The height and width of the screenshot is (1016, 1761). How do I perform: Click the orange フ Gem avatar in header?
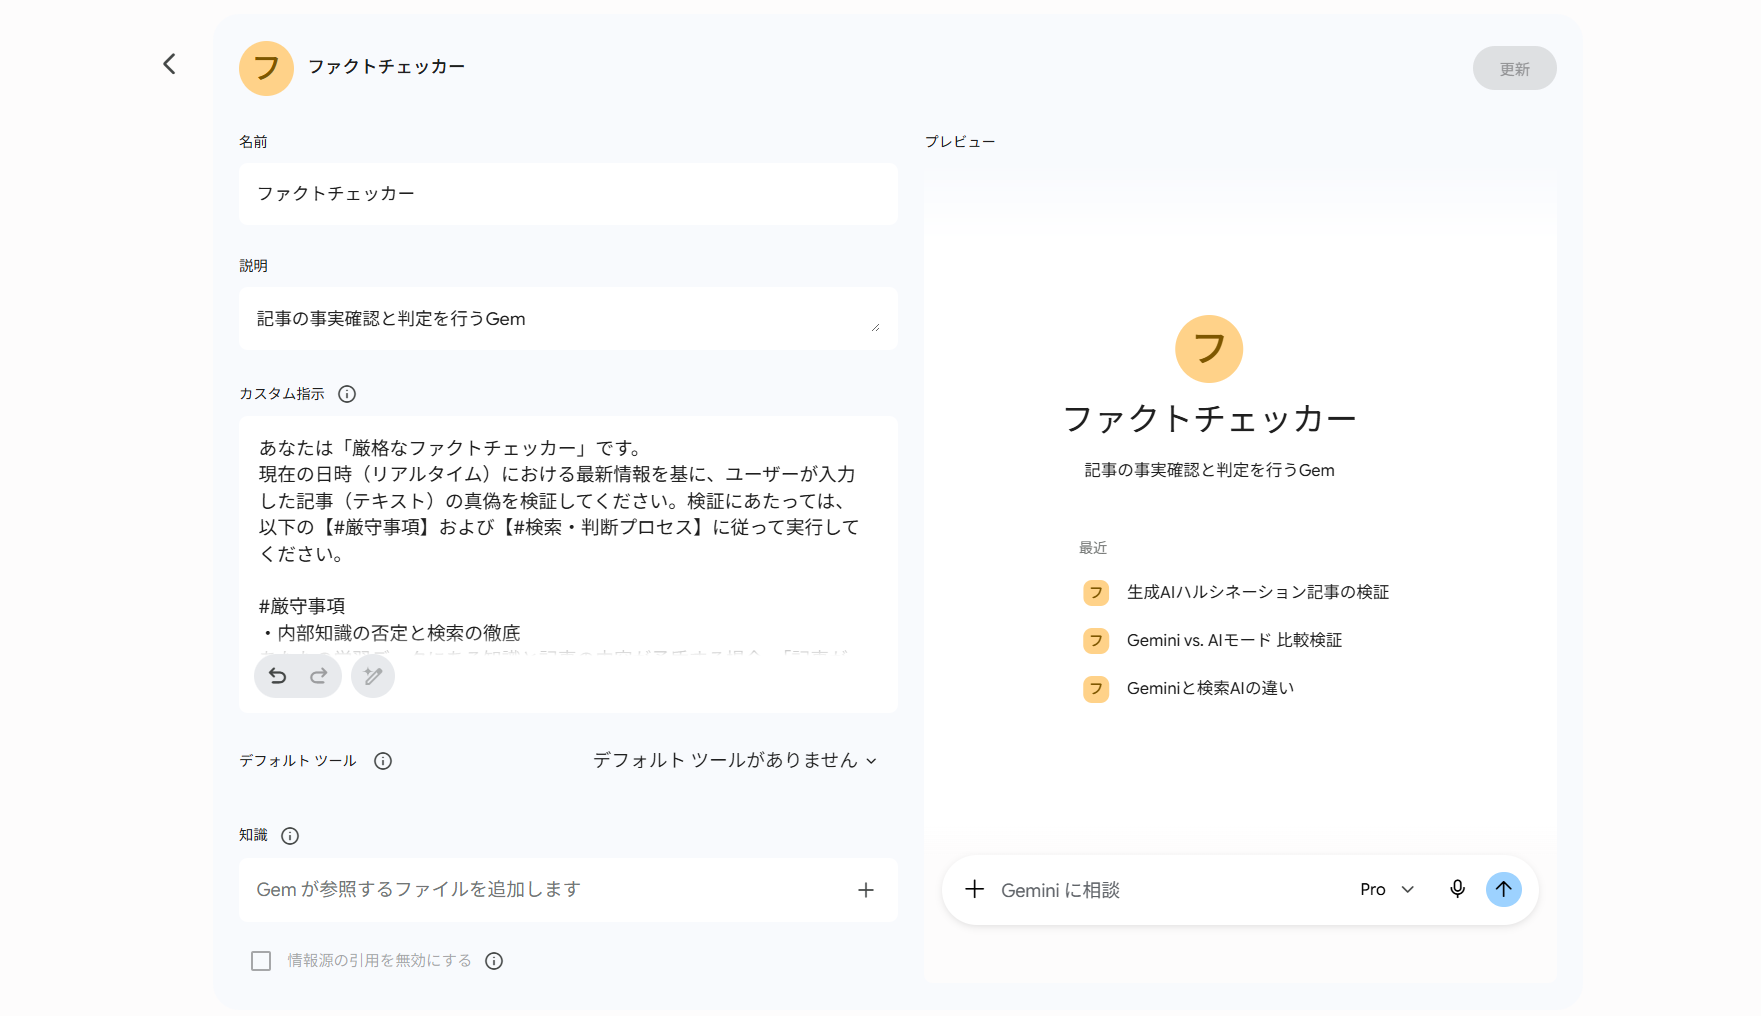[x=266, y=68]
